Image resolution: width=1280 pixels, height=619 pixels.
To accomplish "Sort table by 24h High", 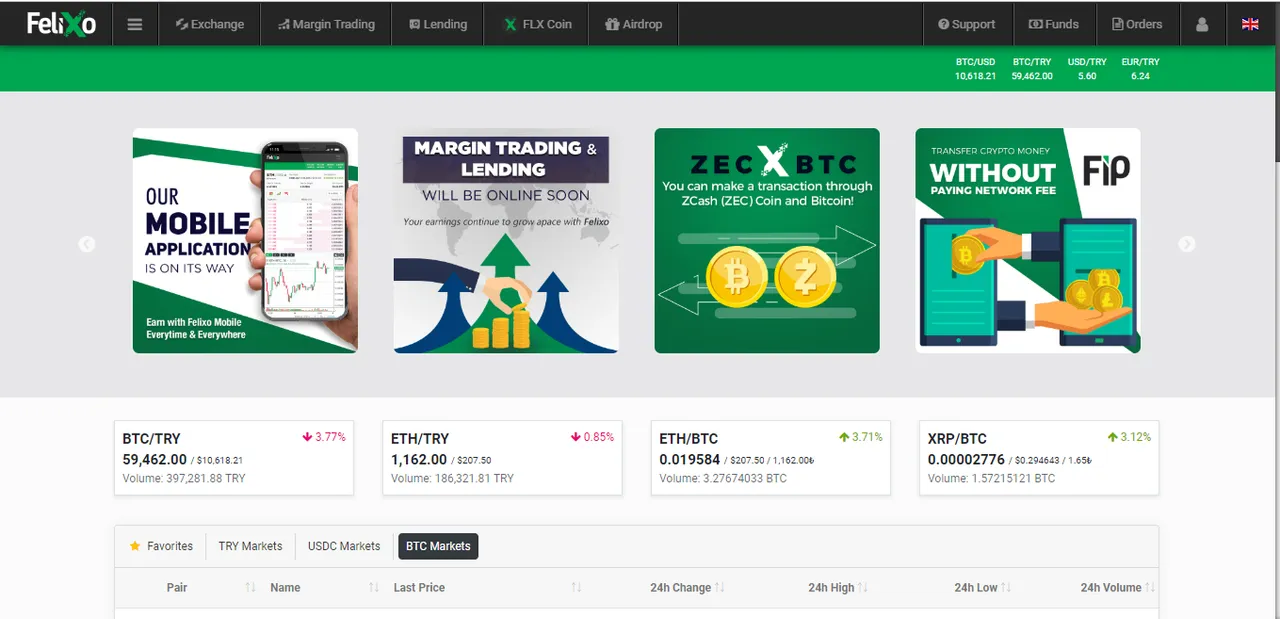I will [838, 587].
